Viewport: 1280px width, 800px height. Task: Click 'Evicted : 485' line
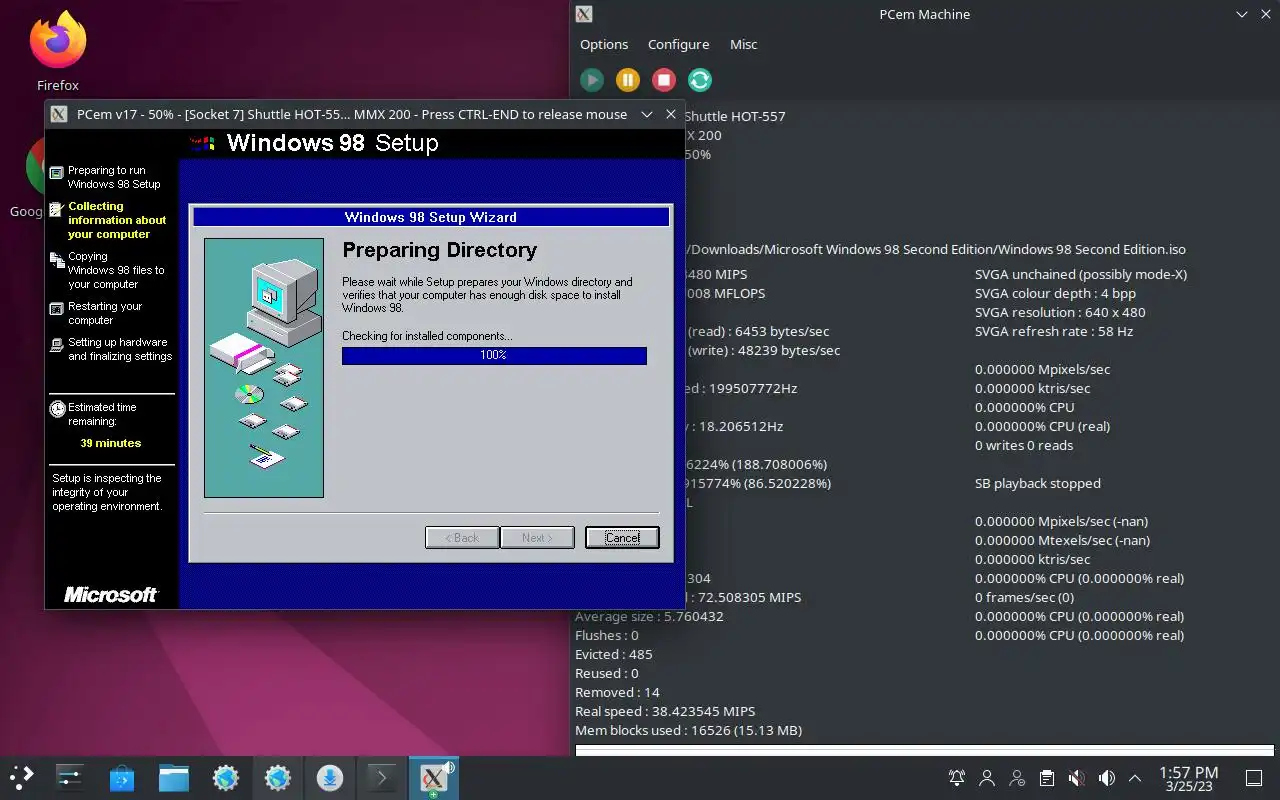click(613, 654)
